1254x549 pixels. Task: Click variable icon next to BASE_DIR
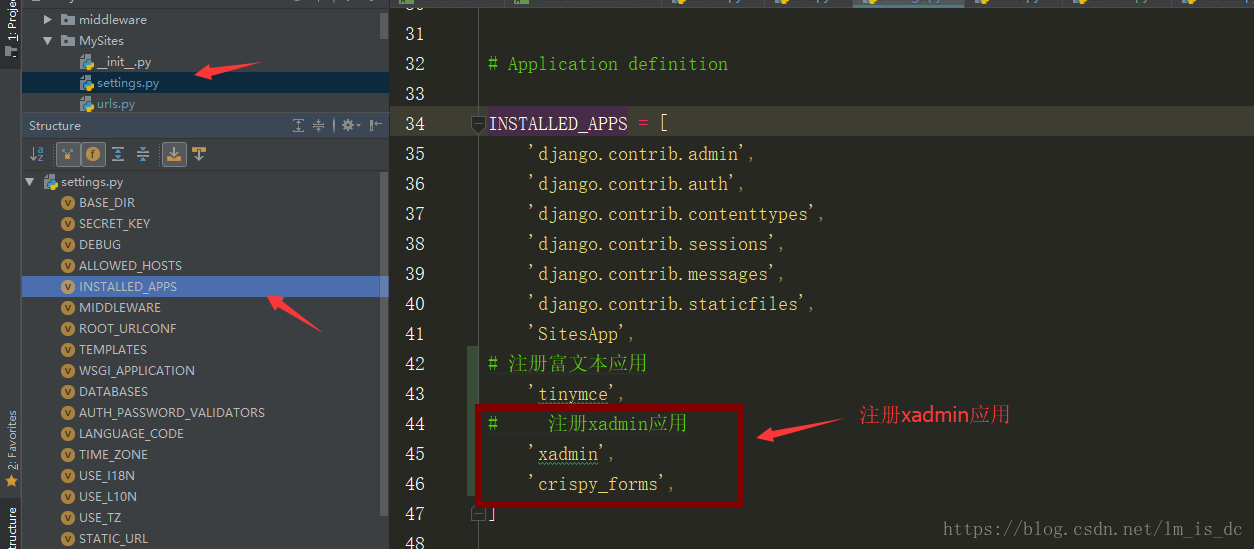click(x=68, y=203)
